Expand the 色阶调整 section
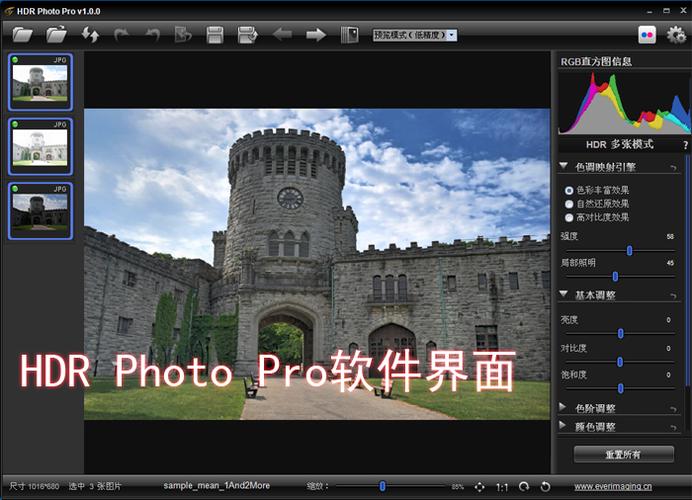The height and width of the screenshot is (500, 692). [563, 408]
